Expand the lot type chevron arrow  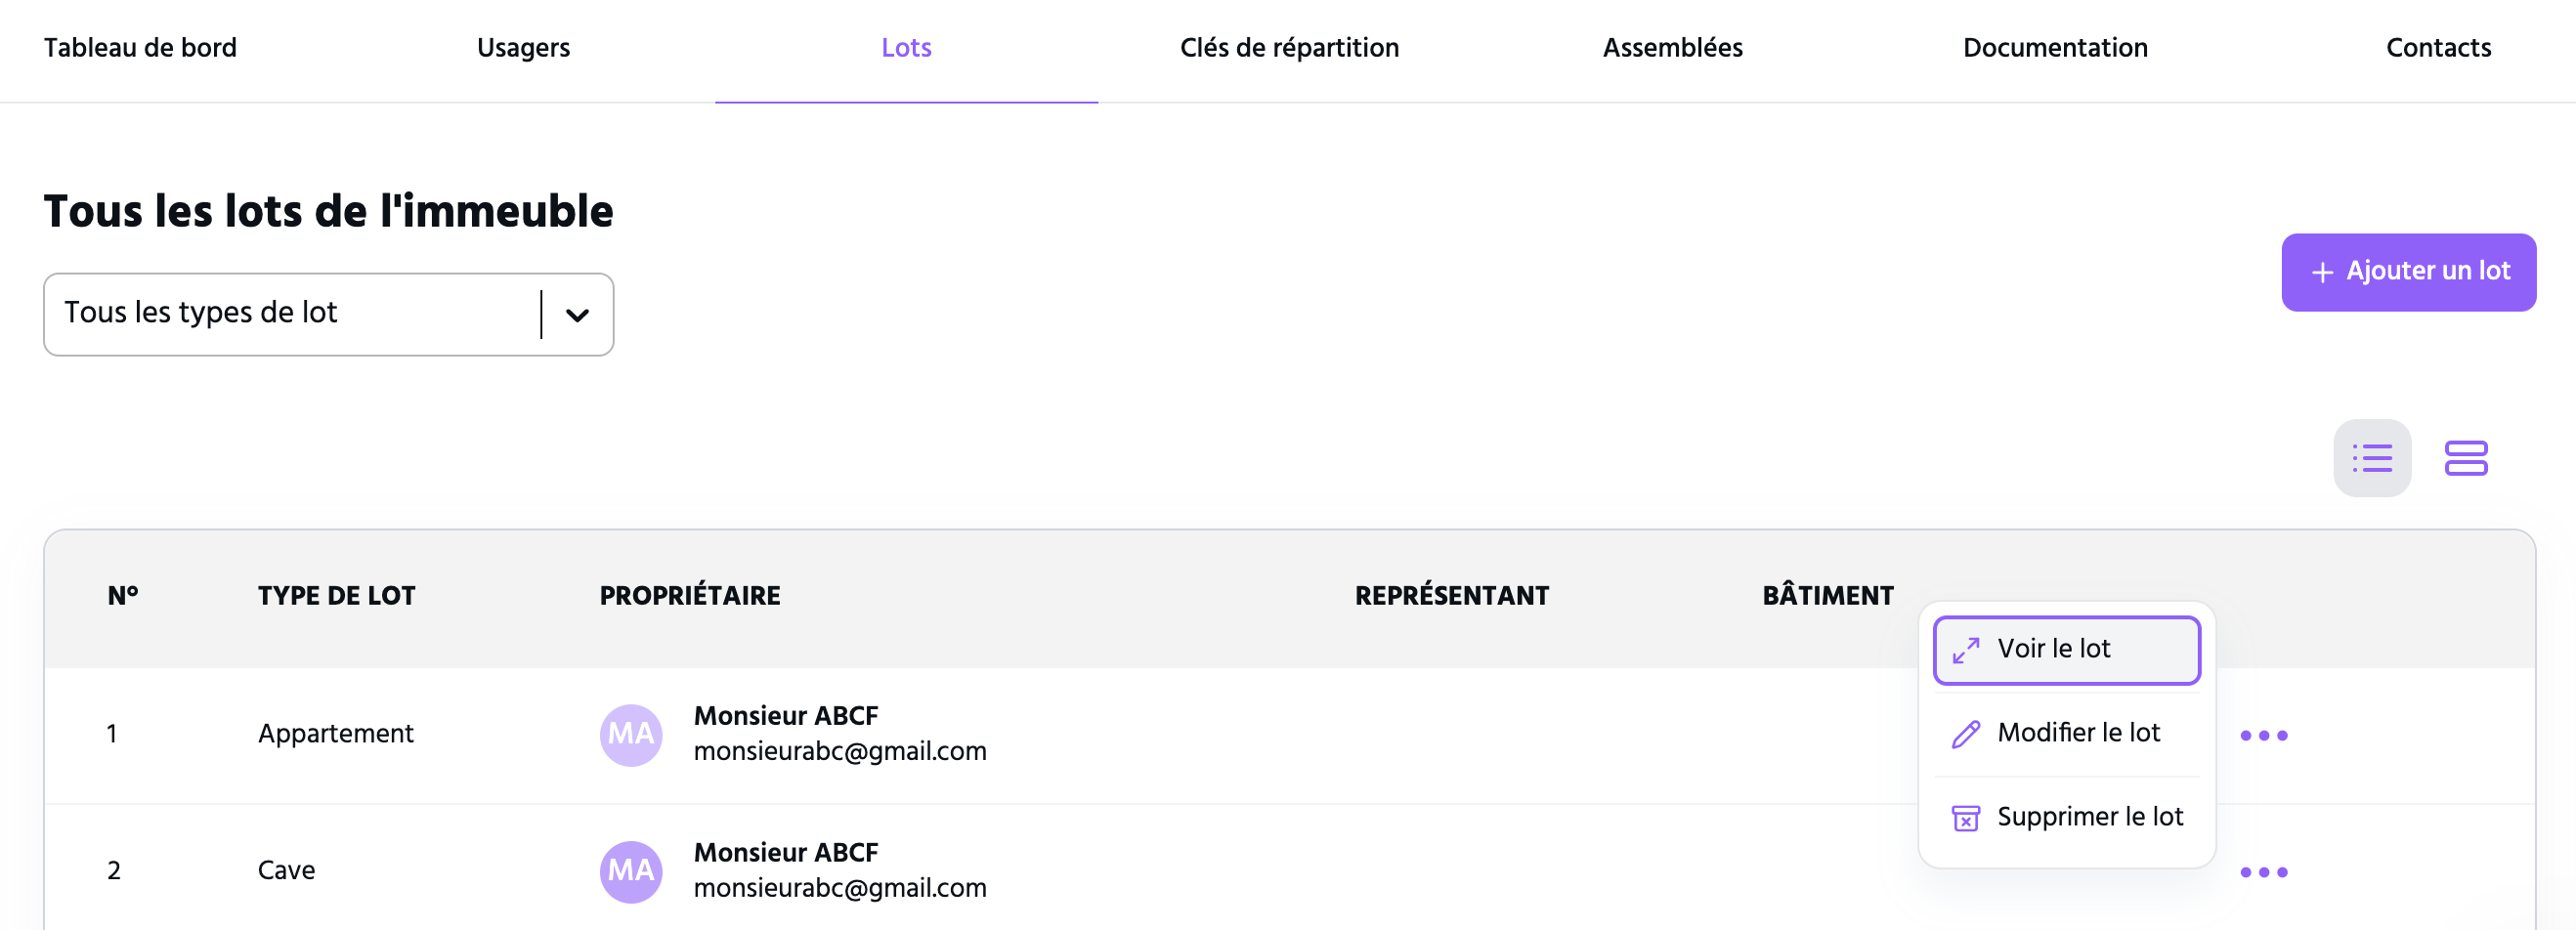[x=577, y=315]
